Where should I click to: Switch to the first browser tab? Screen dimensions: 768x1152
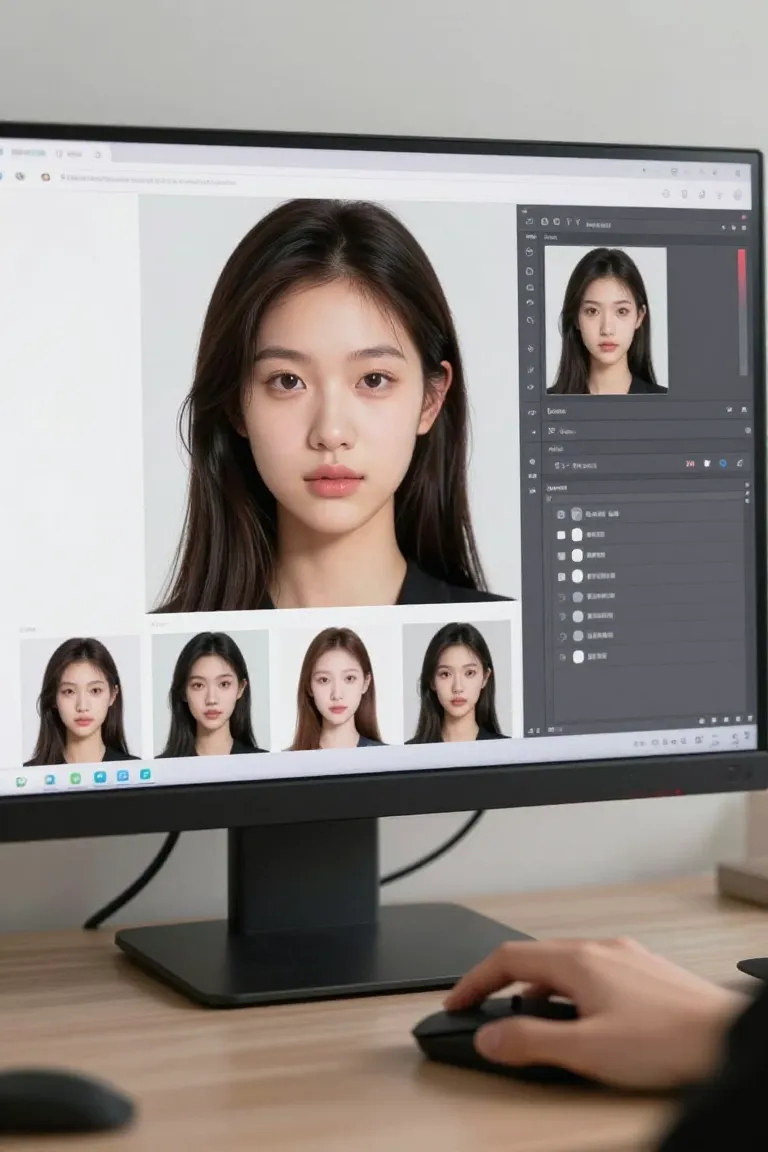pyautogui.click(x=26, y=153)
